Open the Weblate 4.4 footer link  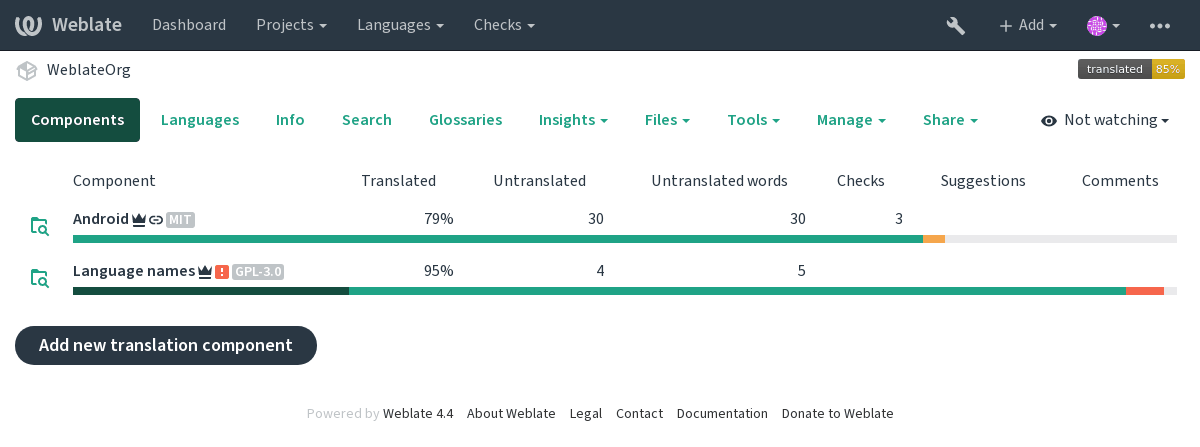pos(418,413)
